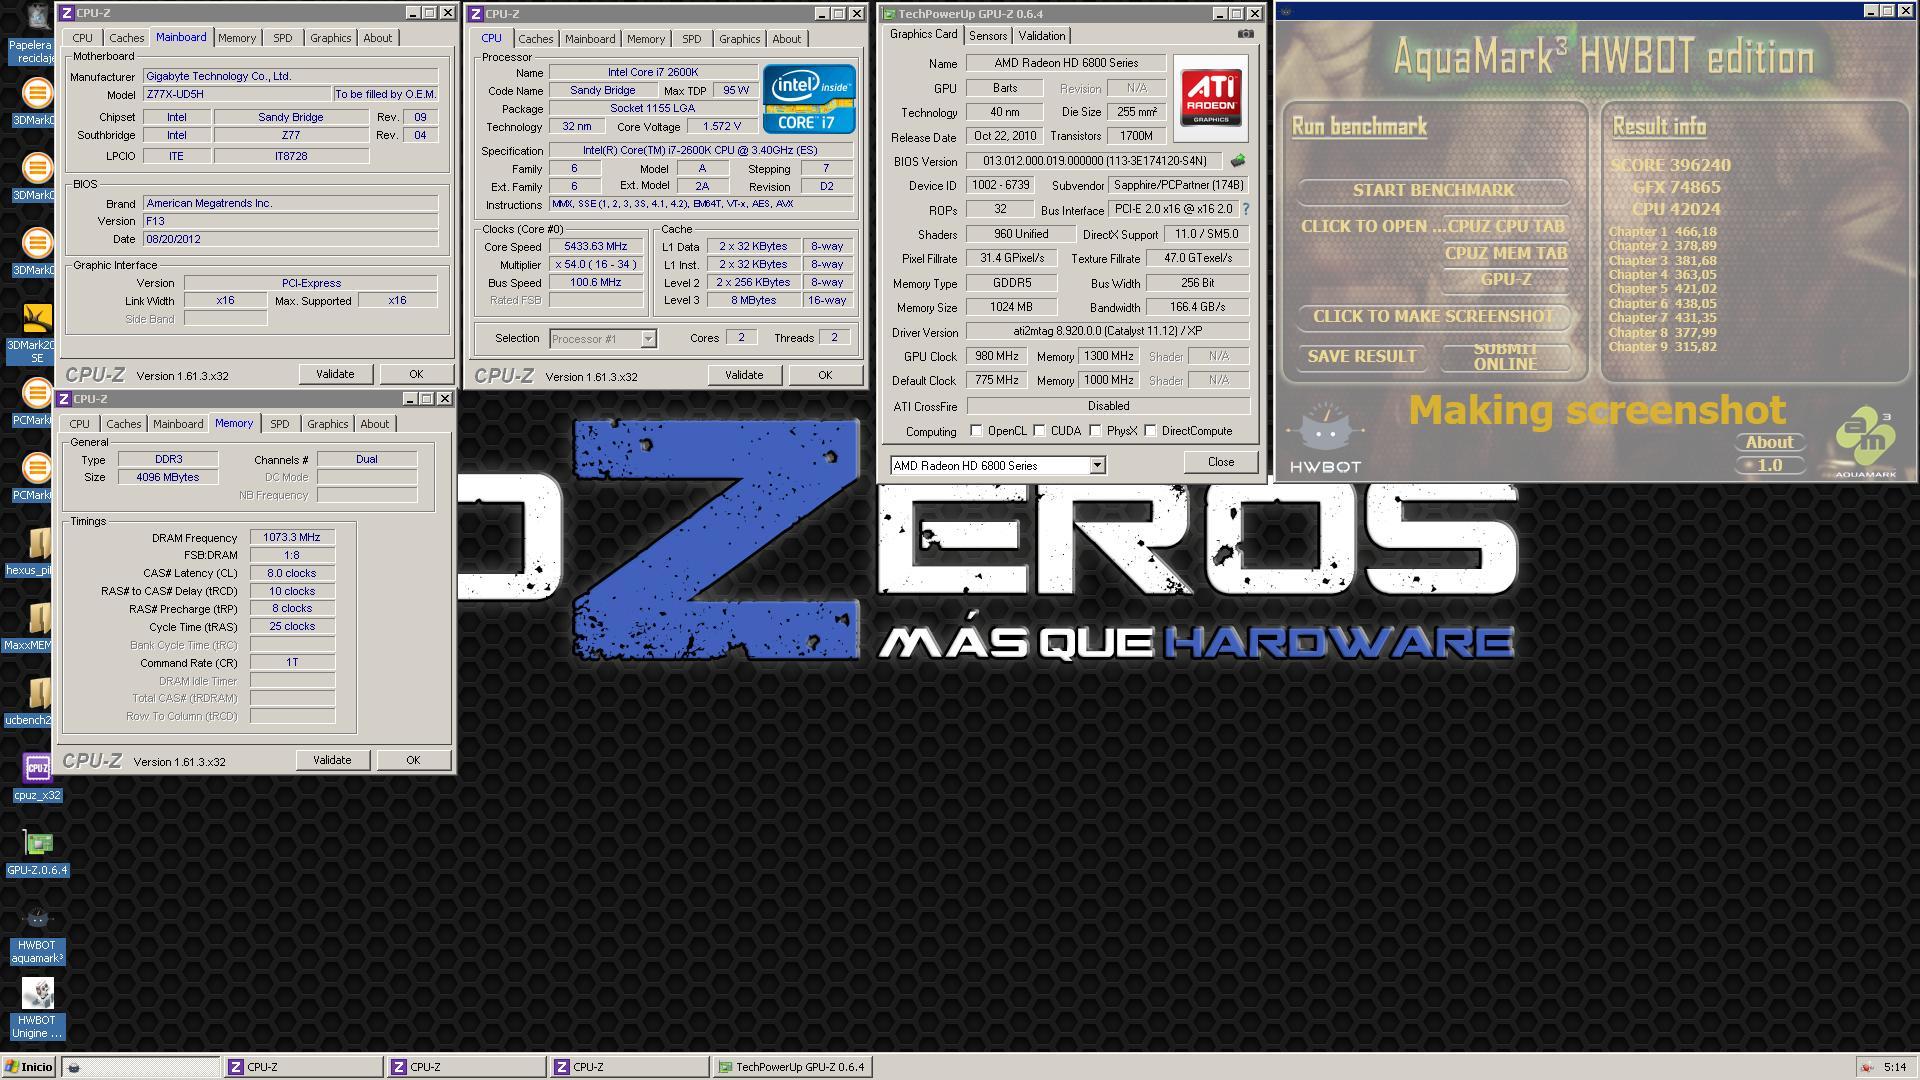Screen dimensions: 1920x1080
Task: Click title icon of CPU-Z Mainboard window
Action: click(x=66, y=13)
